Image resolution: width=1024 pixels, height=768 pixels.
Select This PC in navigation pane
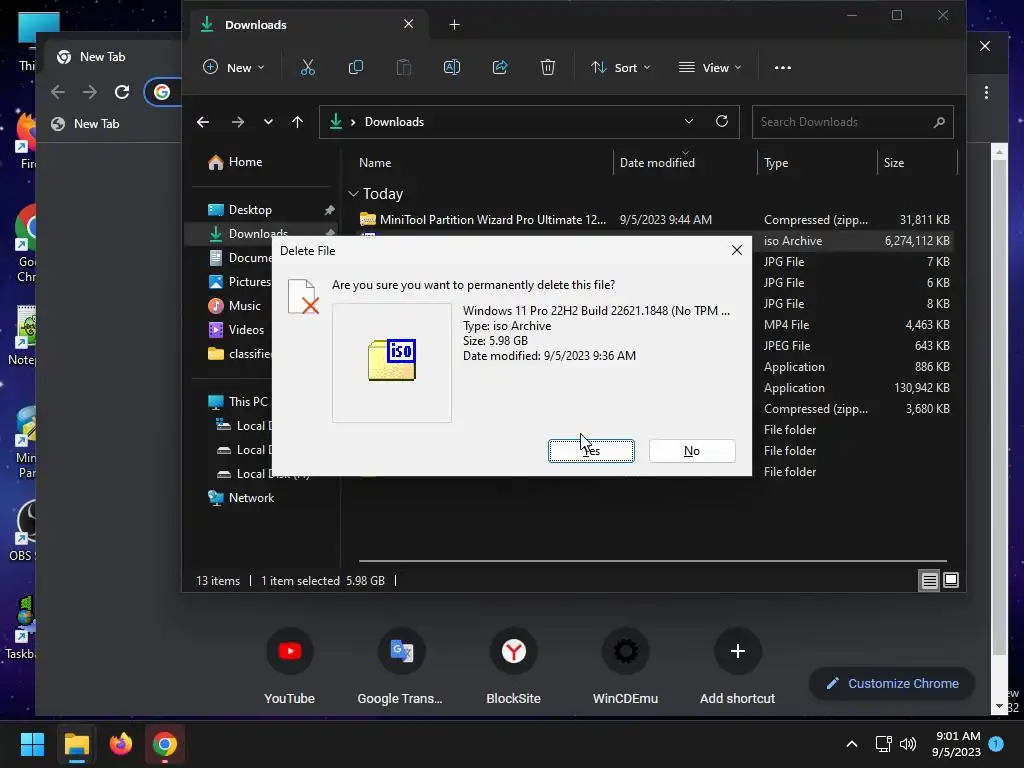pos(238,402)
